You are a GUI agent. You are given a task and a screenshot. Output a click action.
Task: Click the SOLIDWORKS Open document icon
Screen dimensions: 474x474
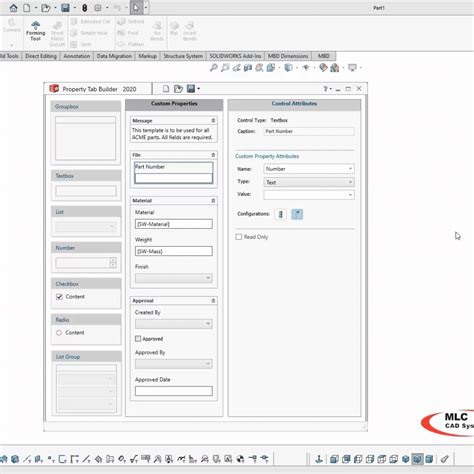point(46,8)
